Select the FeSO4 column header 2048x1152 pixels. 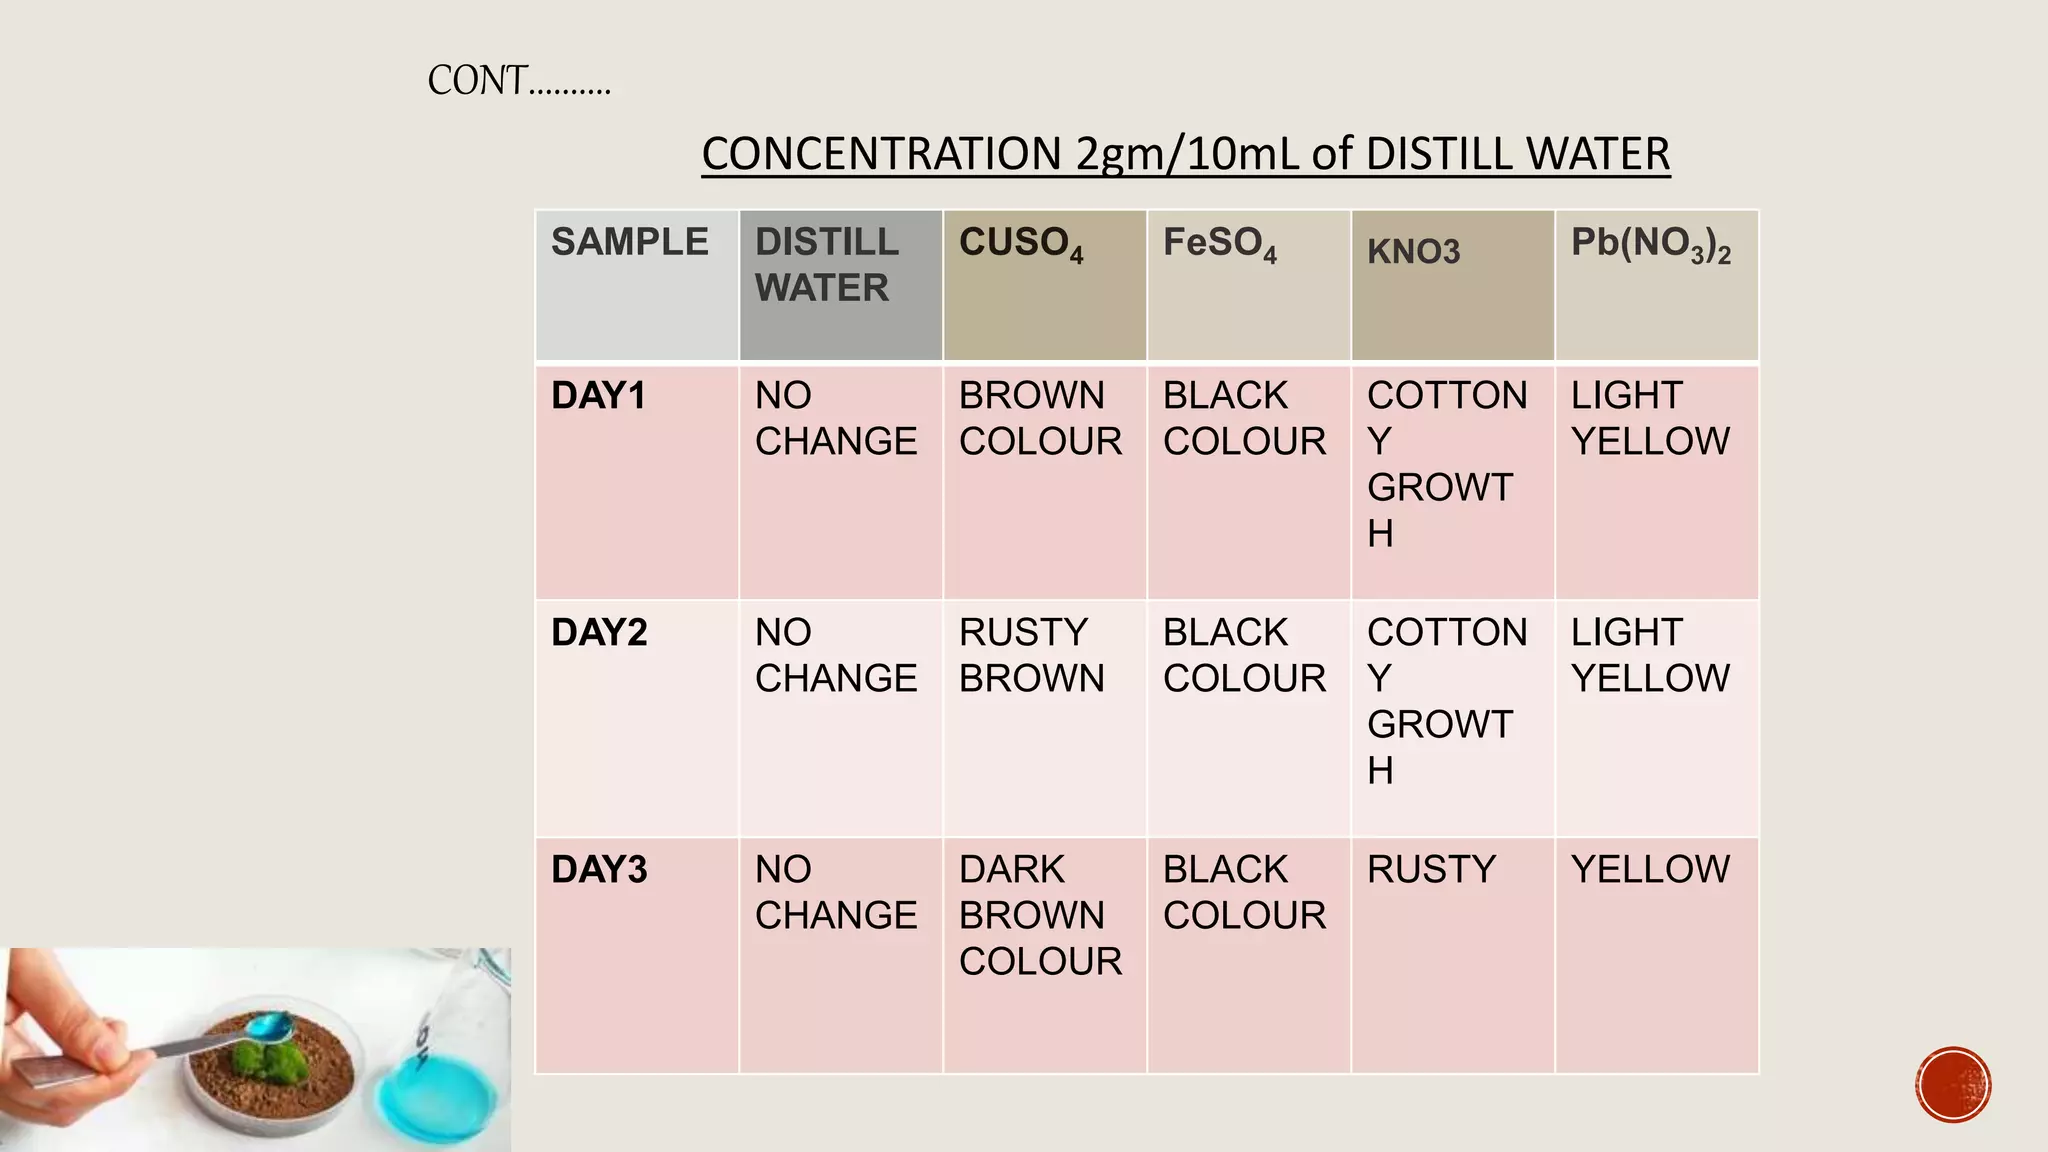(1248, 285)
